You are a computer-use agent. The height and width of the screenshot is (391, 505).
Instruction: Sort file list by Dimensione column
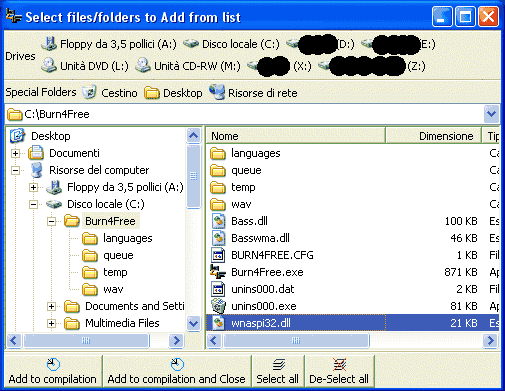tap(433, 136)
